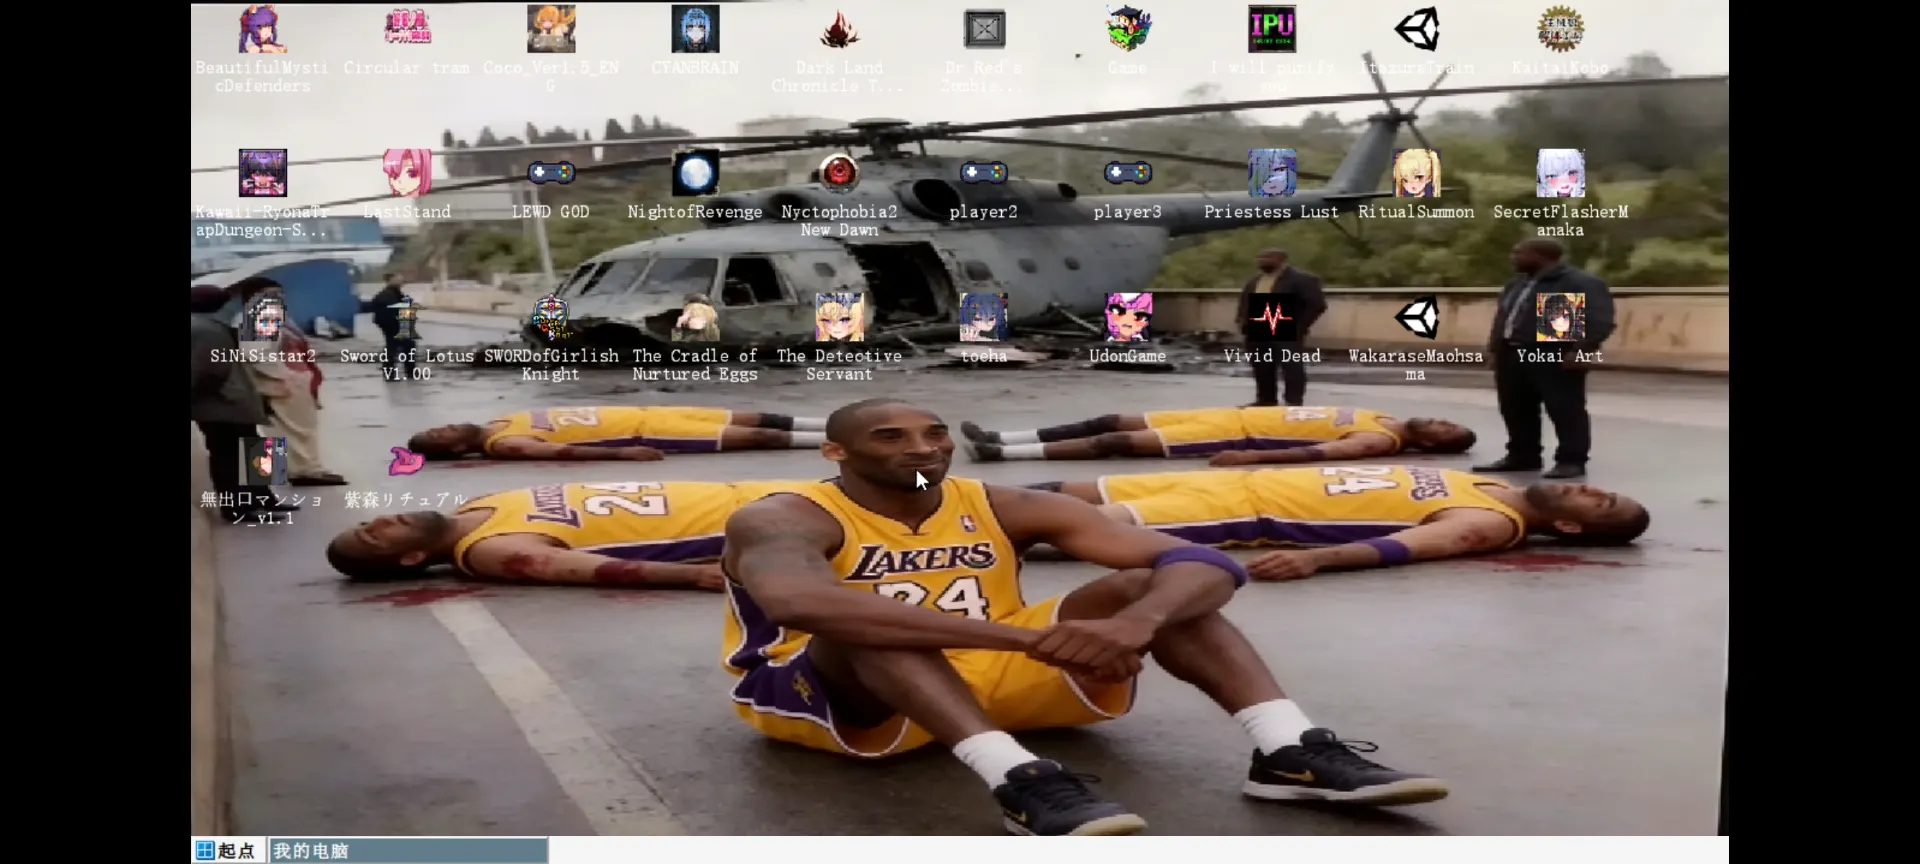The width and height of the screenshot is (1920, 864).
Task: Select the 我的电脑 taskbar item
Action: (x=408, y=851)
